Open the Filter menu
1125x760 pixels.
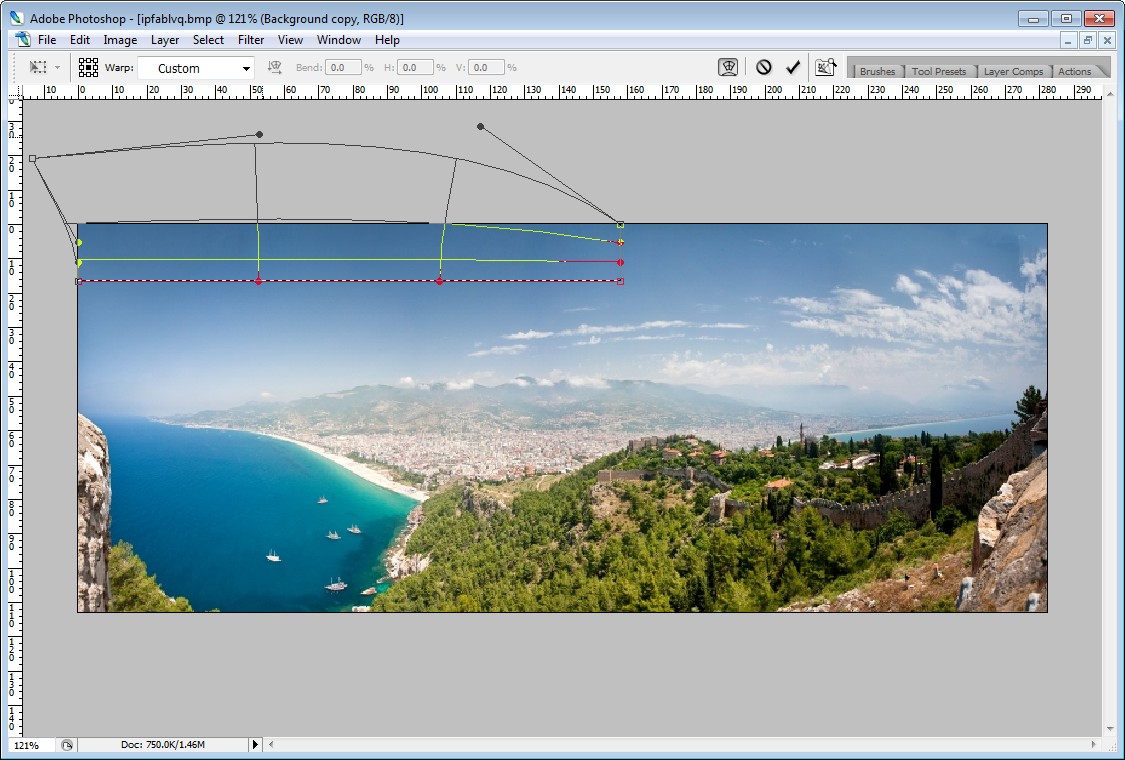pyautogui.click(x=251, y=40)
